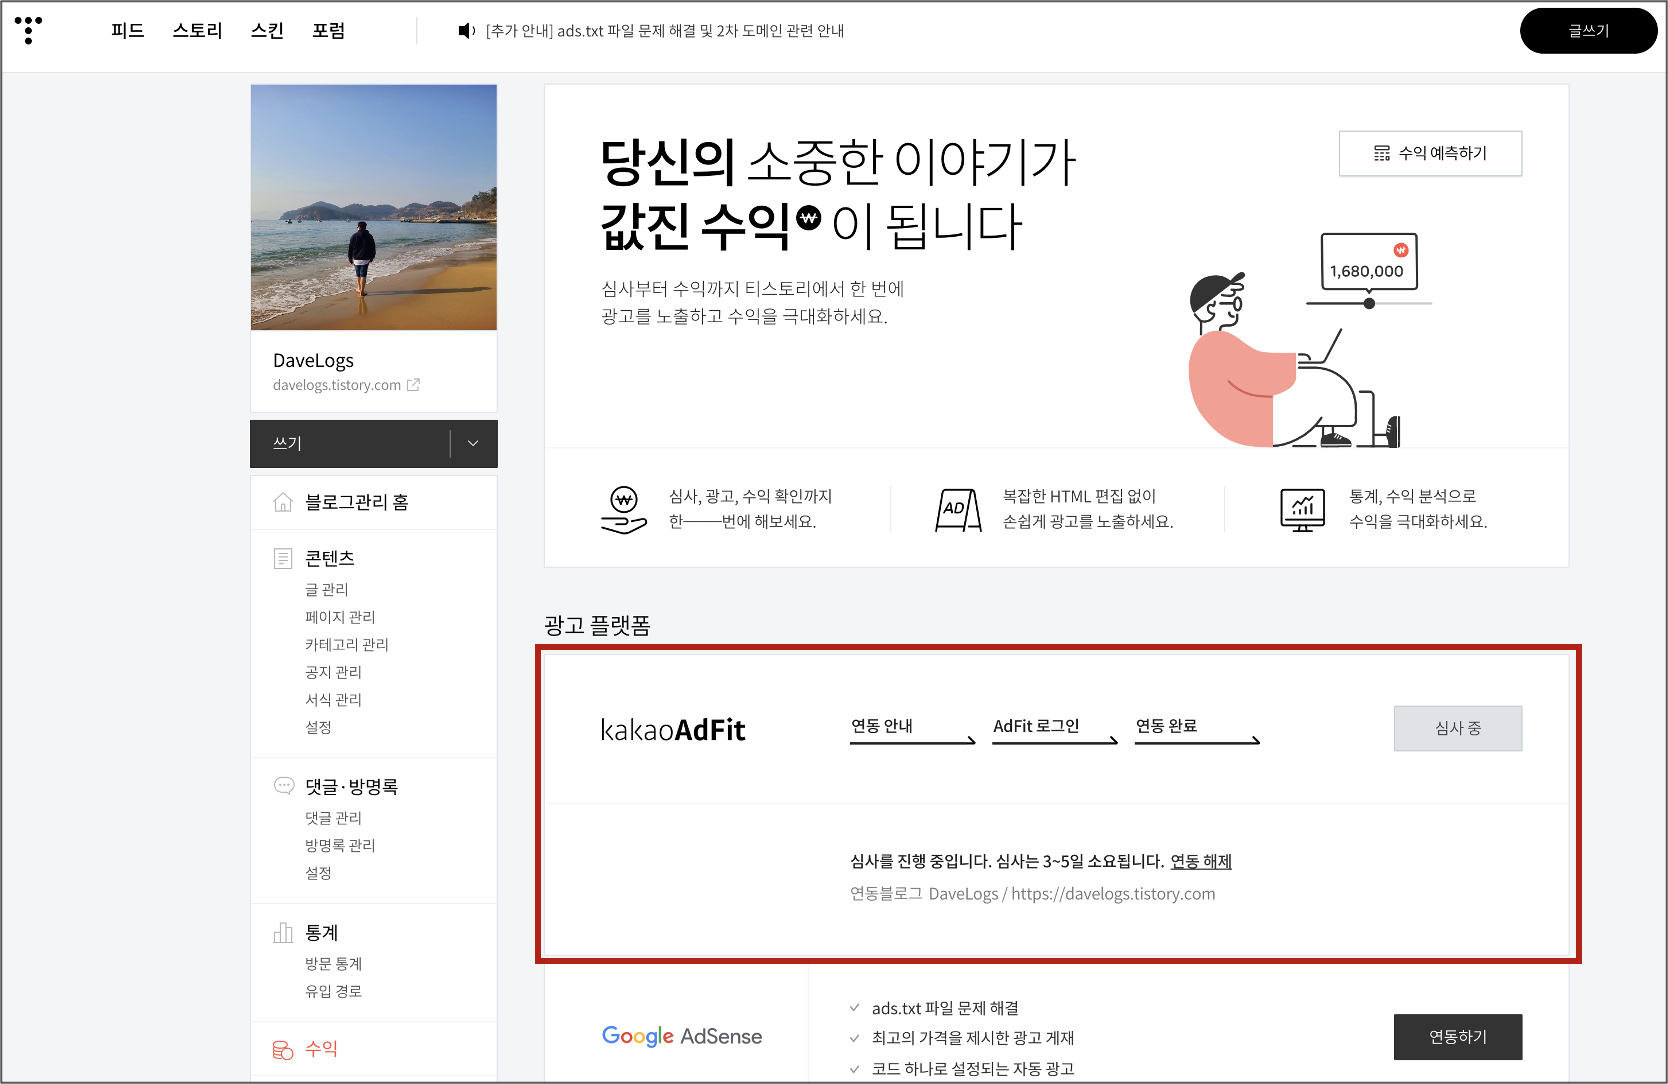Viewport: 1668px width, 1084px height.
Task: Click the 쓰기 sidebar button
Action: point(350,443)
